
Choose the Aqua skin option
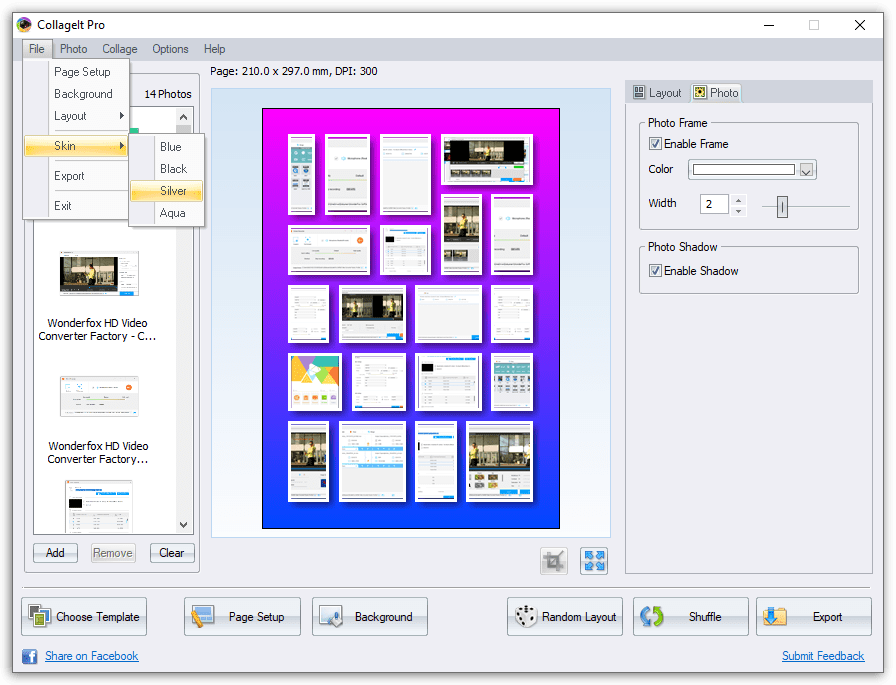(172, 213)
